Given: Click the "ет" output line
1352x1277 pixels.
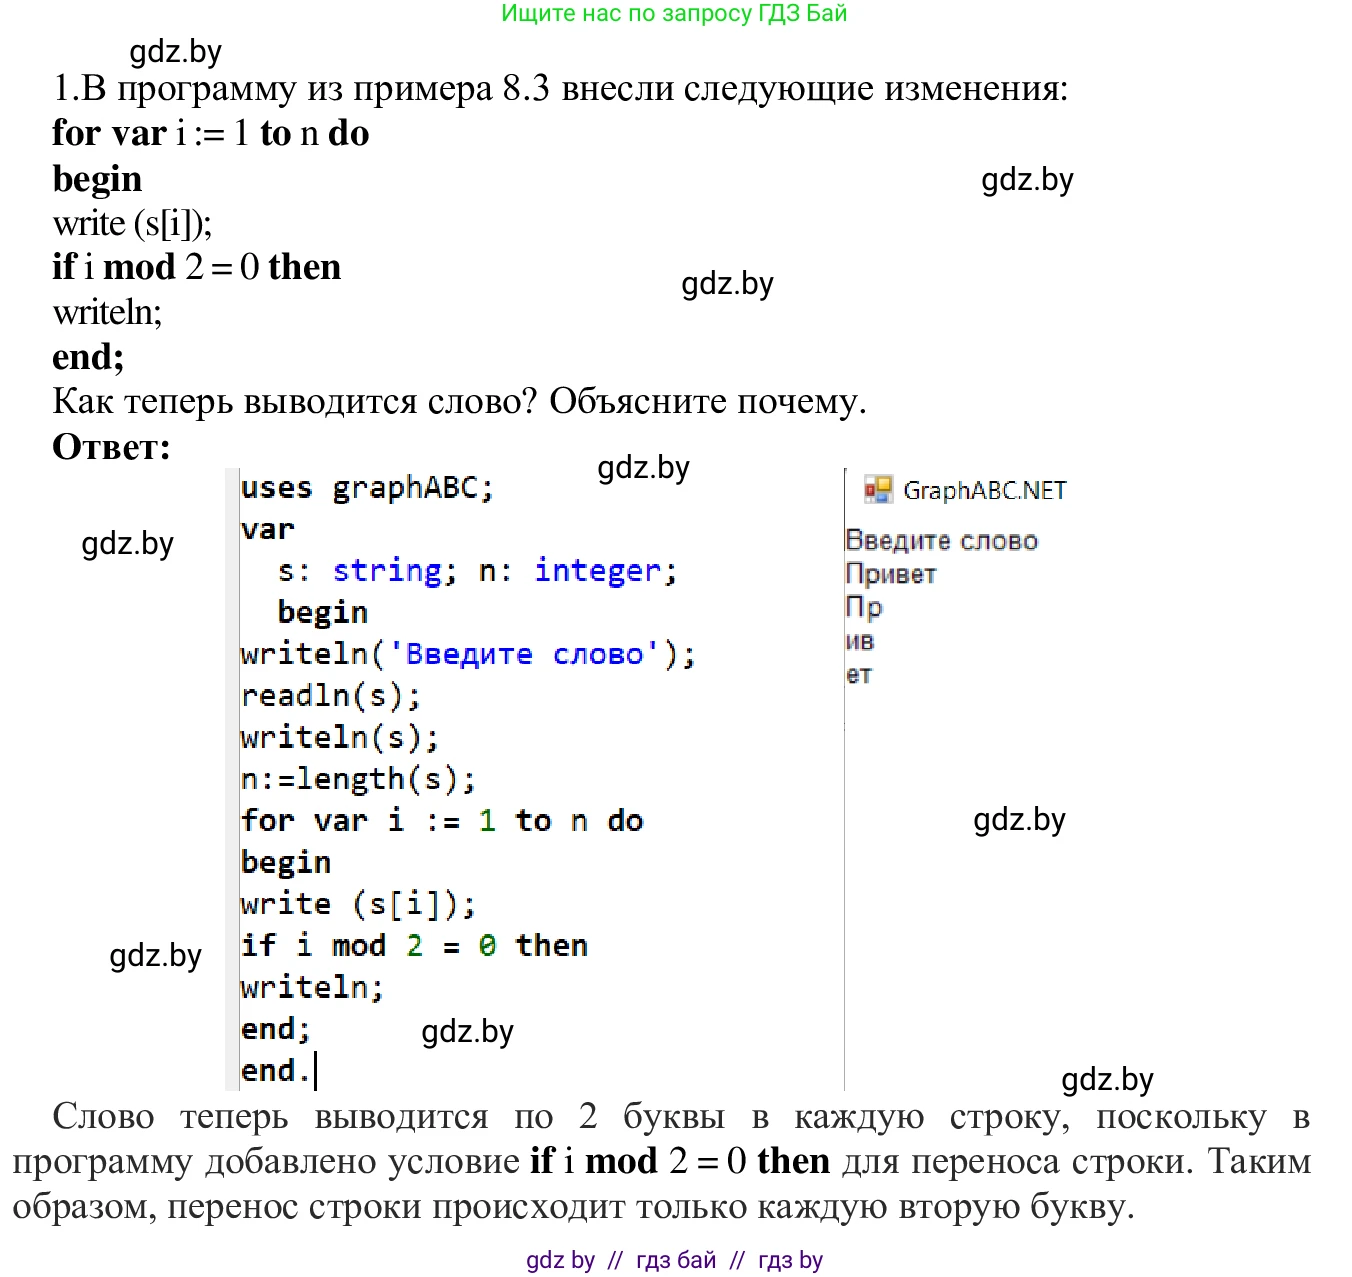Looking at the screenshot, I should 859,675.
